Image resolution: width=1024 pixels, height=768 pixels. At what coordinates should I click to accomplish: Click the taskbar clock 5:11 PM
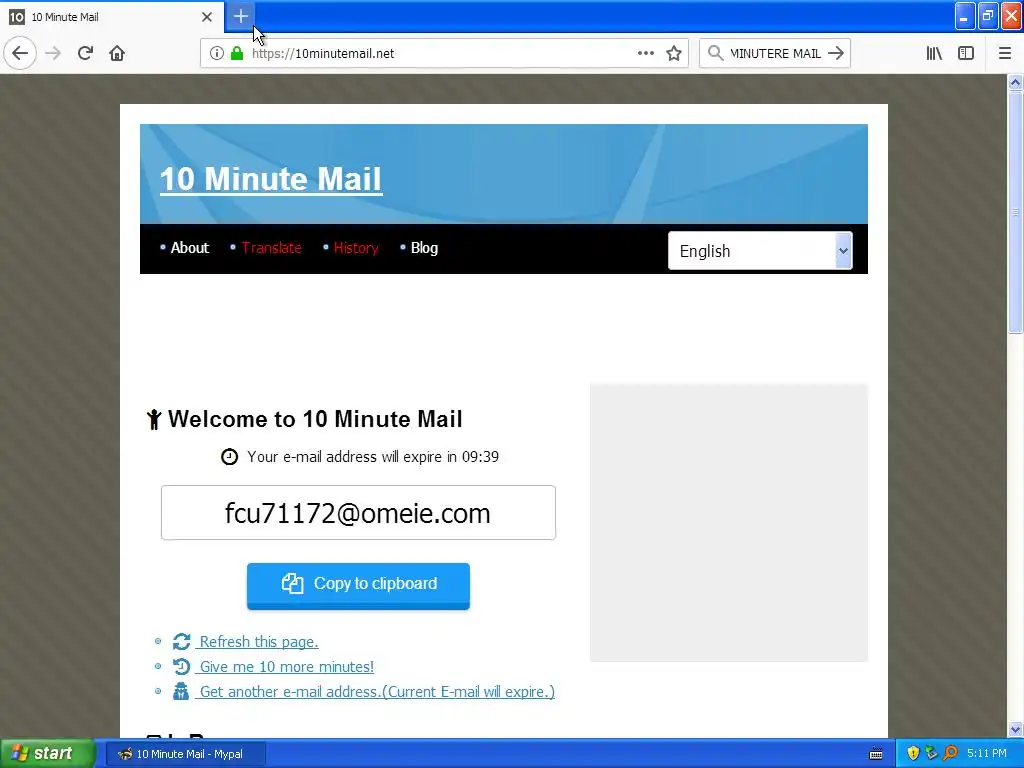987,754
